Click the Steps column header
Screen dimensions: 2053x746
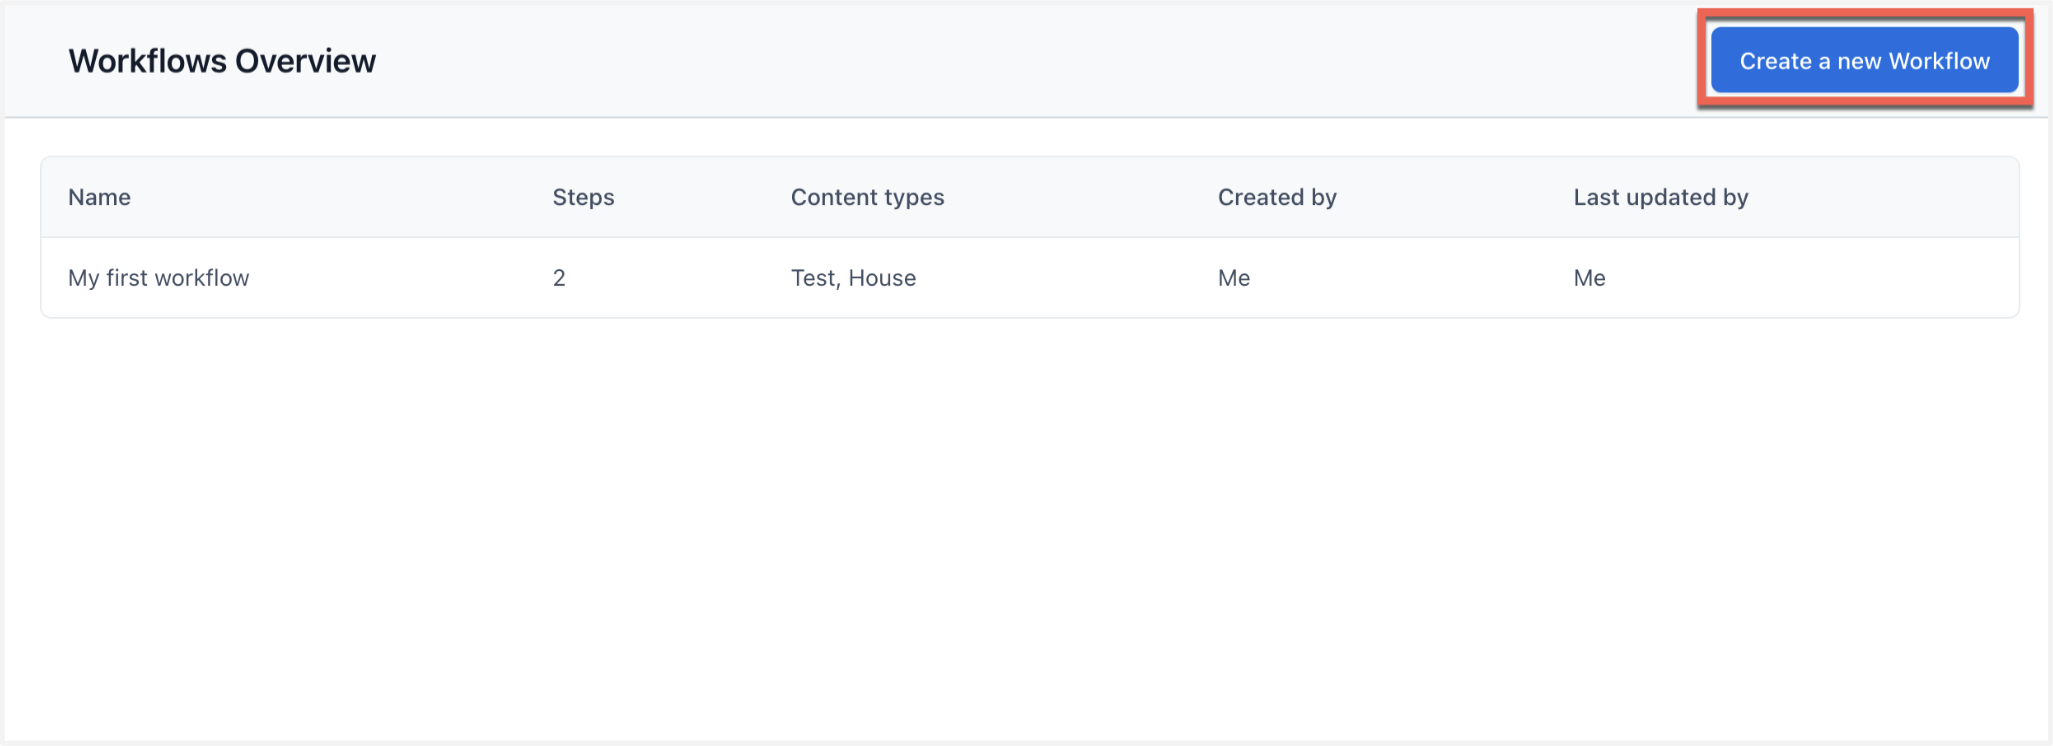(x=583, y=197)
